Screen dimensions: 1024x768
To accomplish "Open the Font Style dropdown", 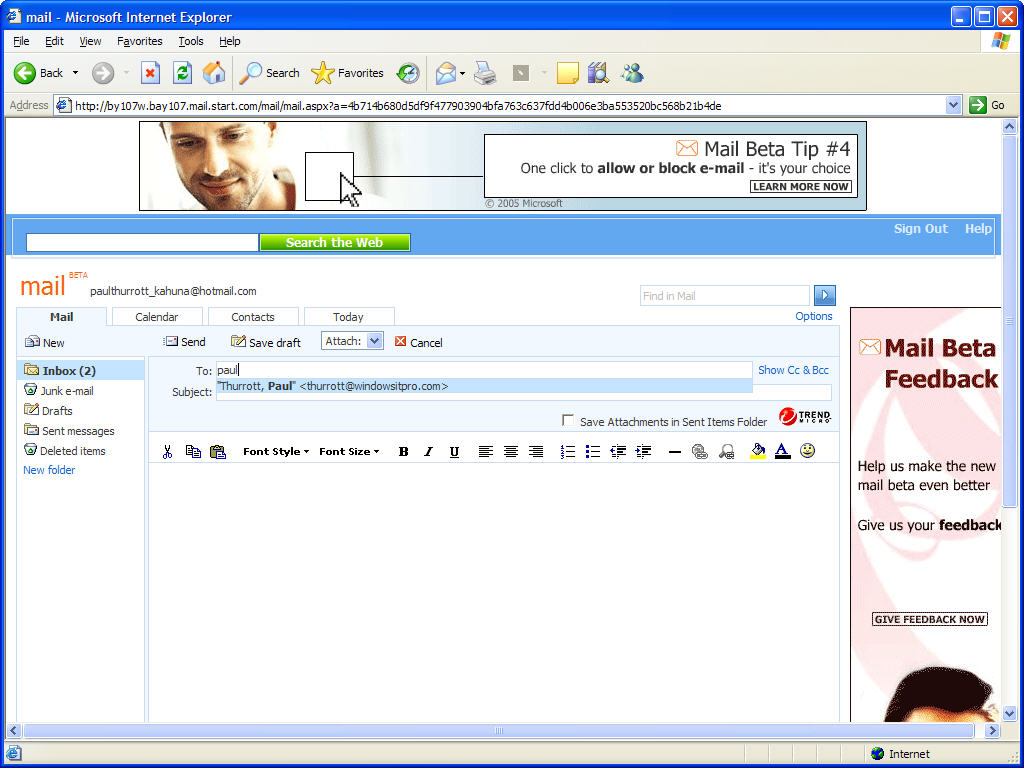I will tap(276, 452).
